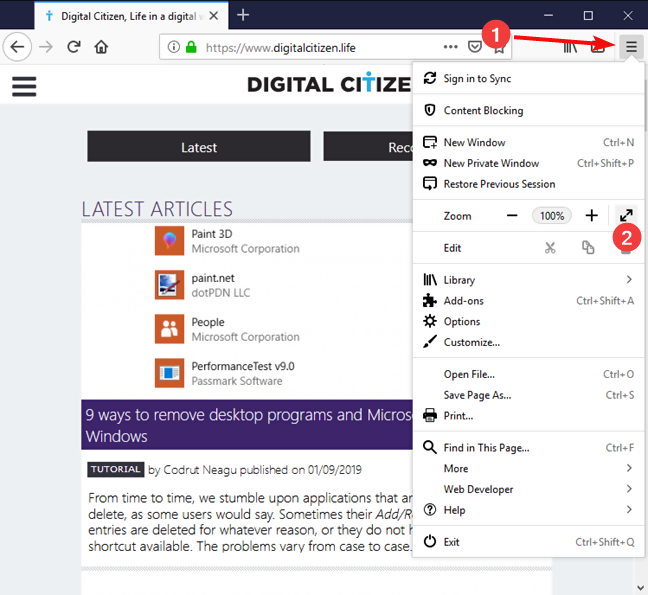Screen dimensions: 648x595
Task: Reset zoom via the 100% button
Action: coord(552,216)
